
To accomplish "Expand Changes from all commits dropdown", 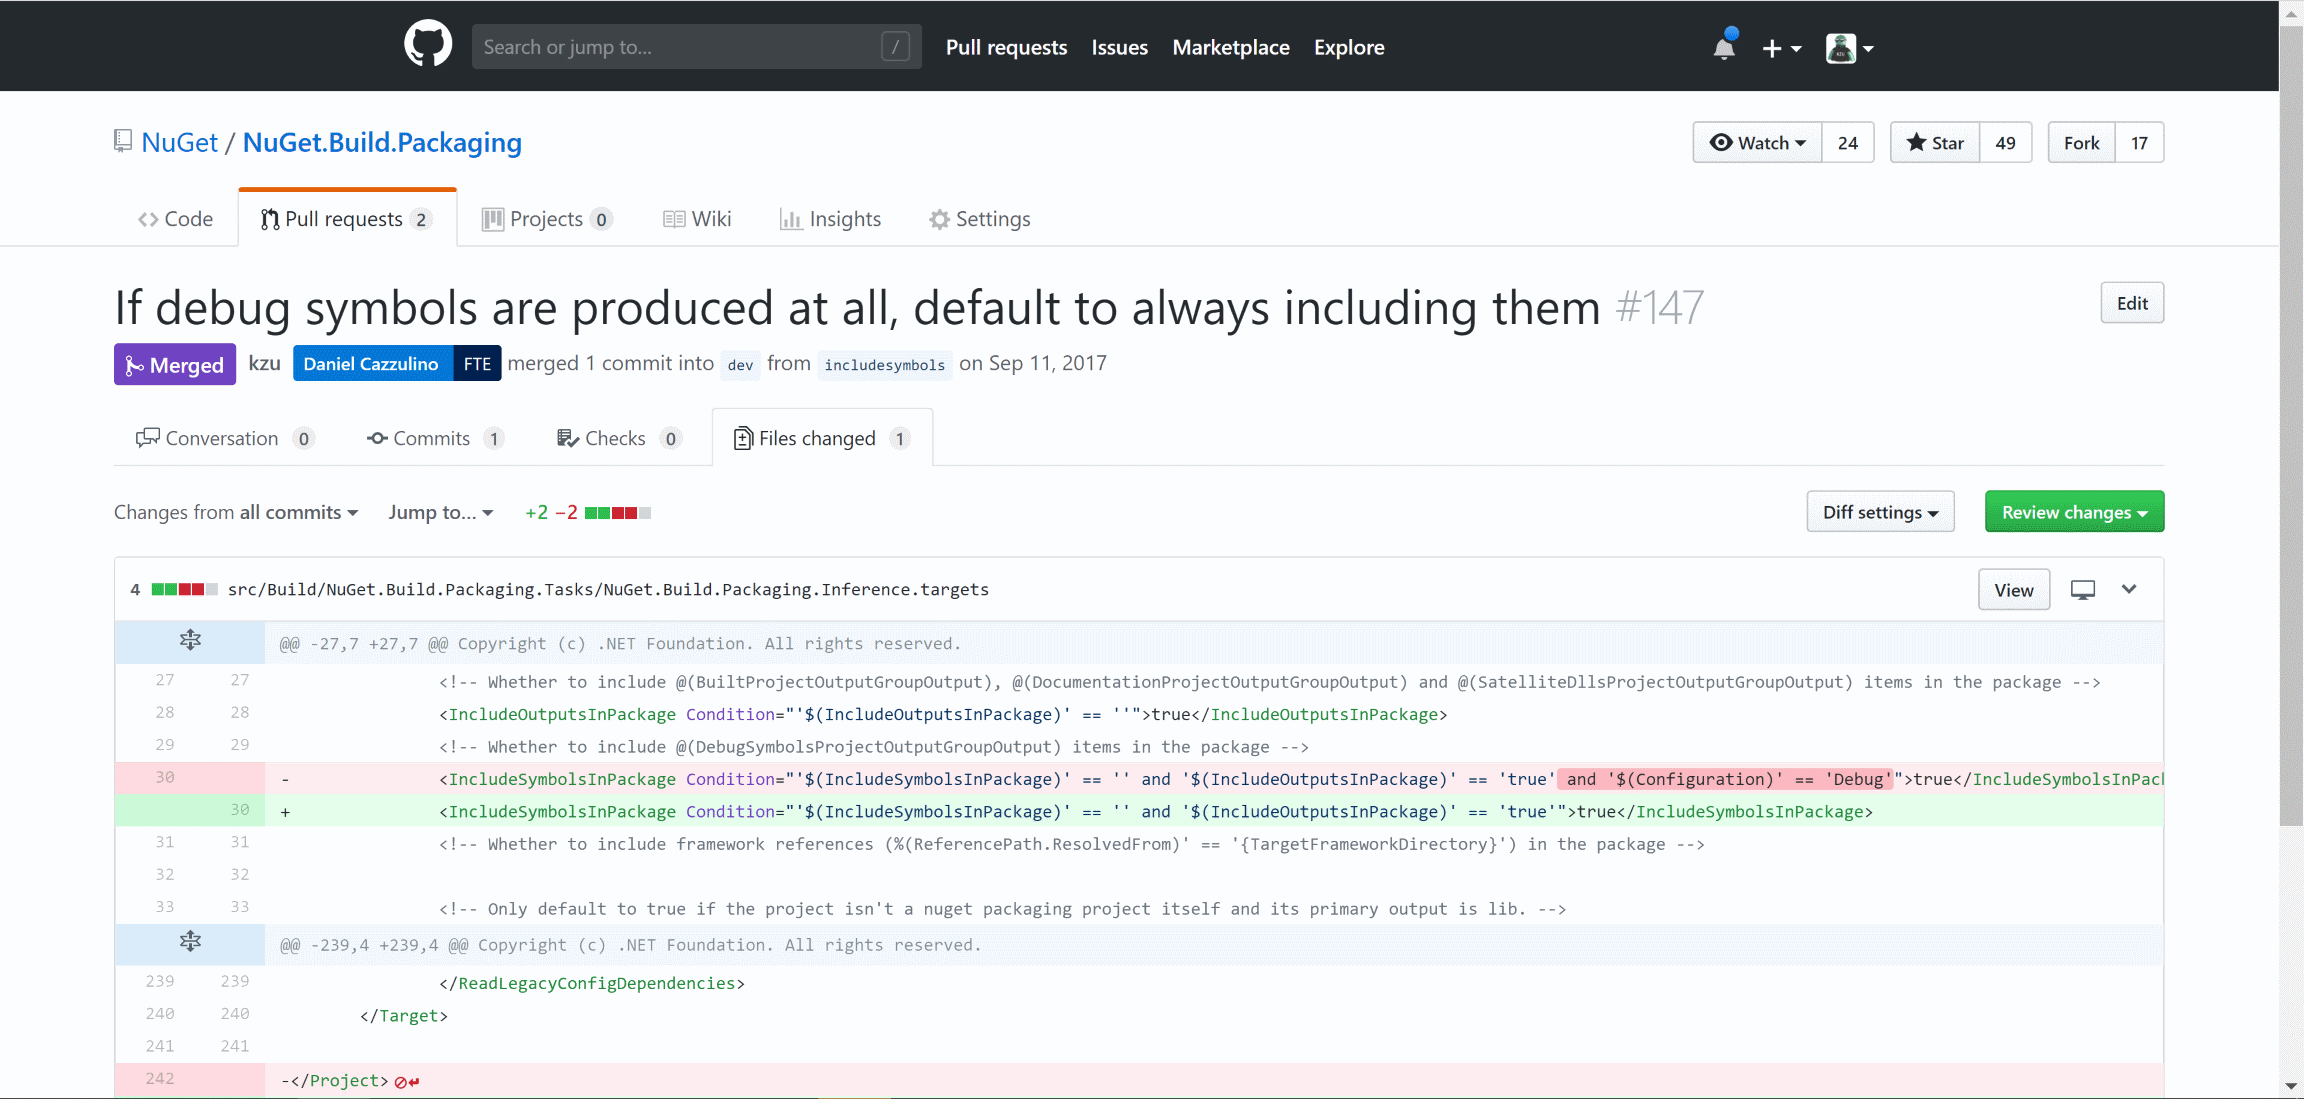I will click(236, 512).
